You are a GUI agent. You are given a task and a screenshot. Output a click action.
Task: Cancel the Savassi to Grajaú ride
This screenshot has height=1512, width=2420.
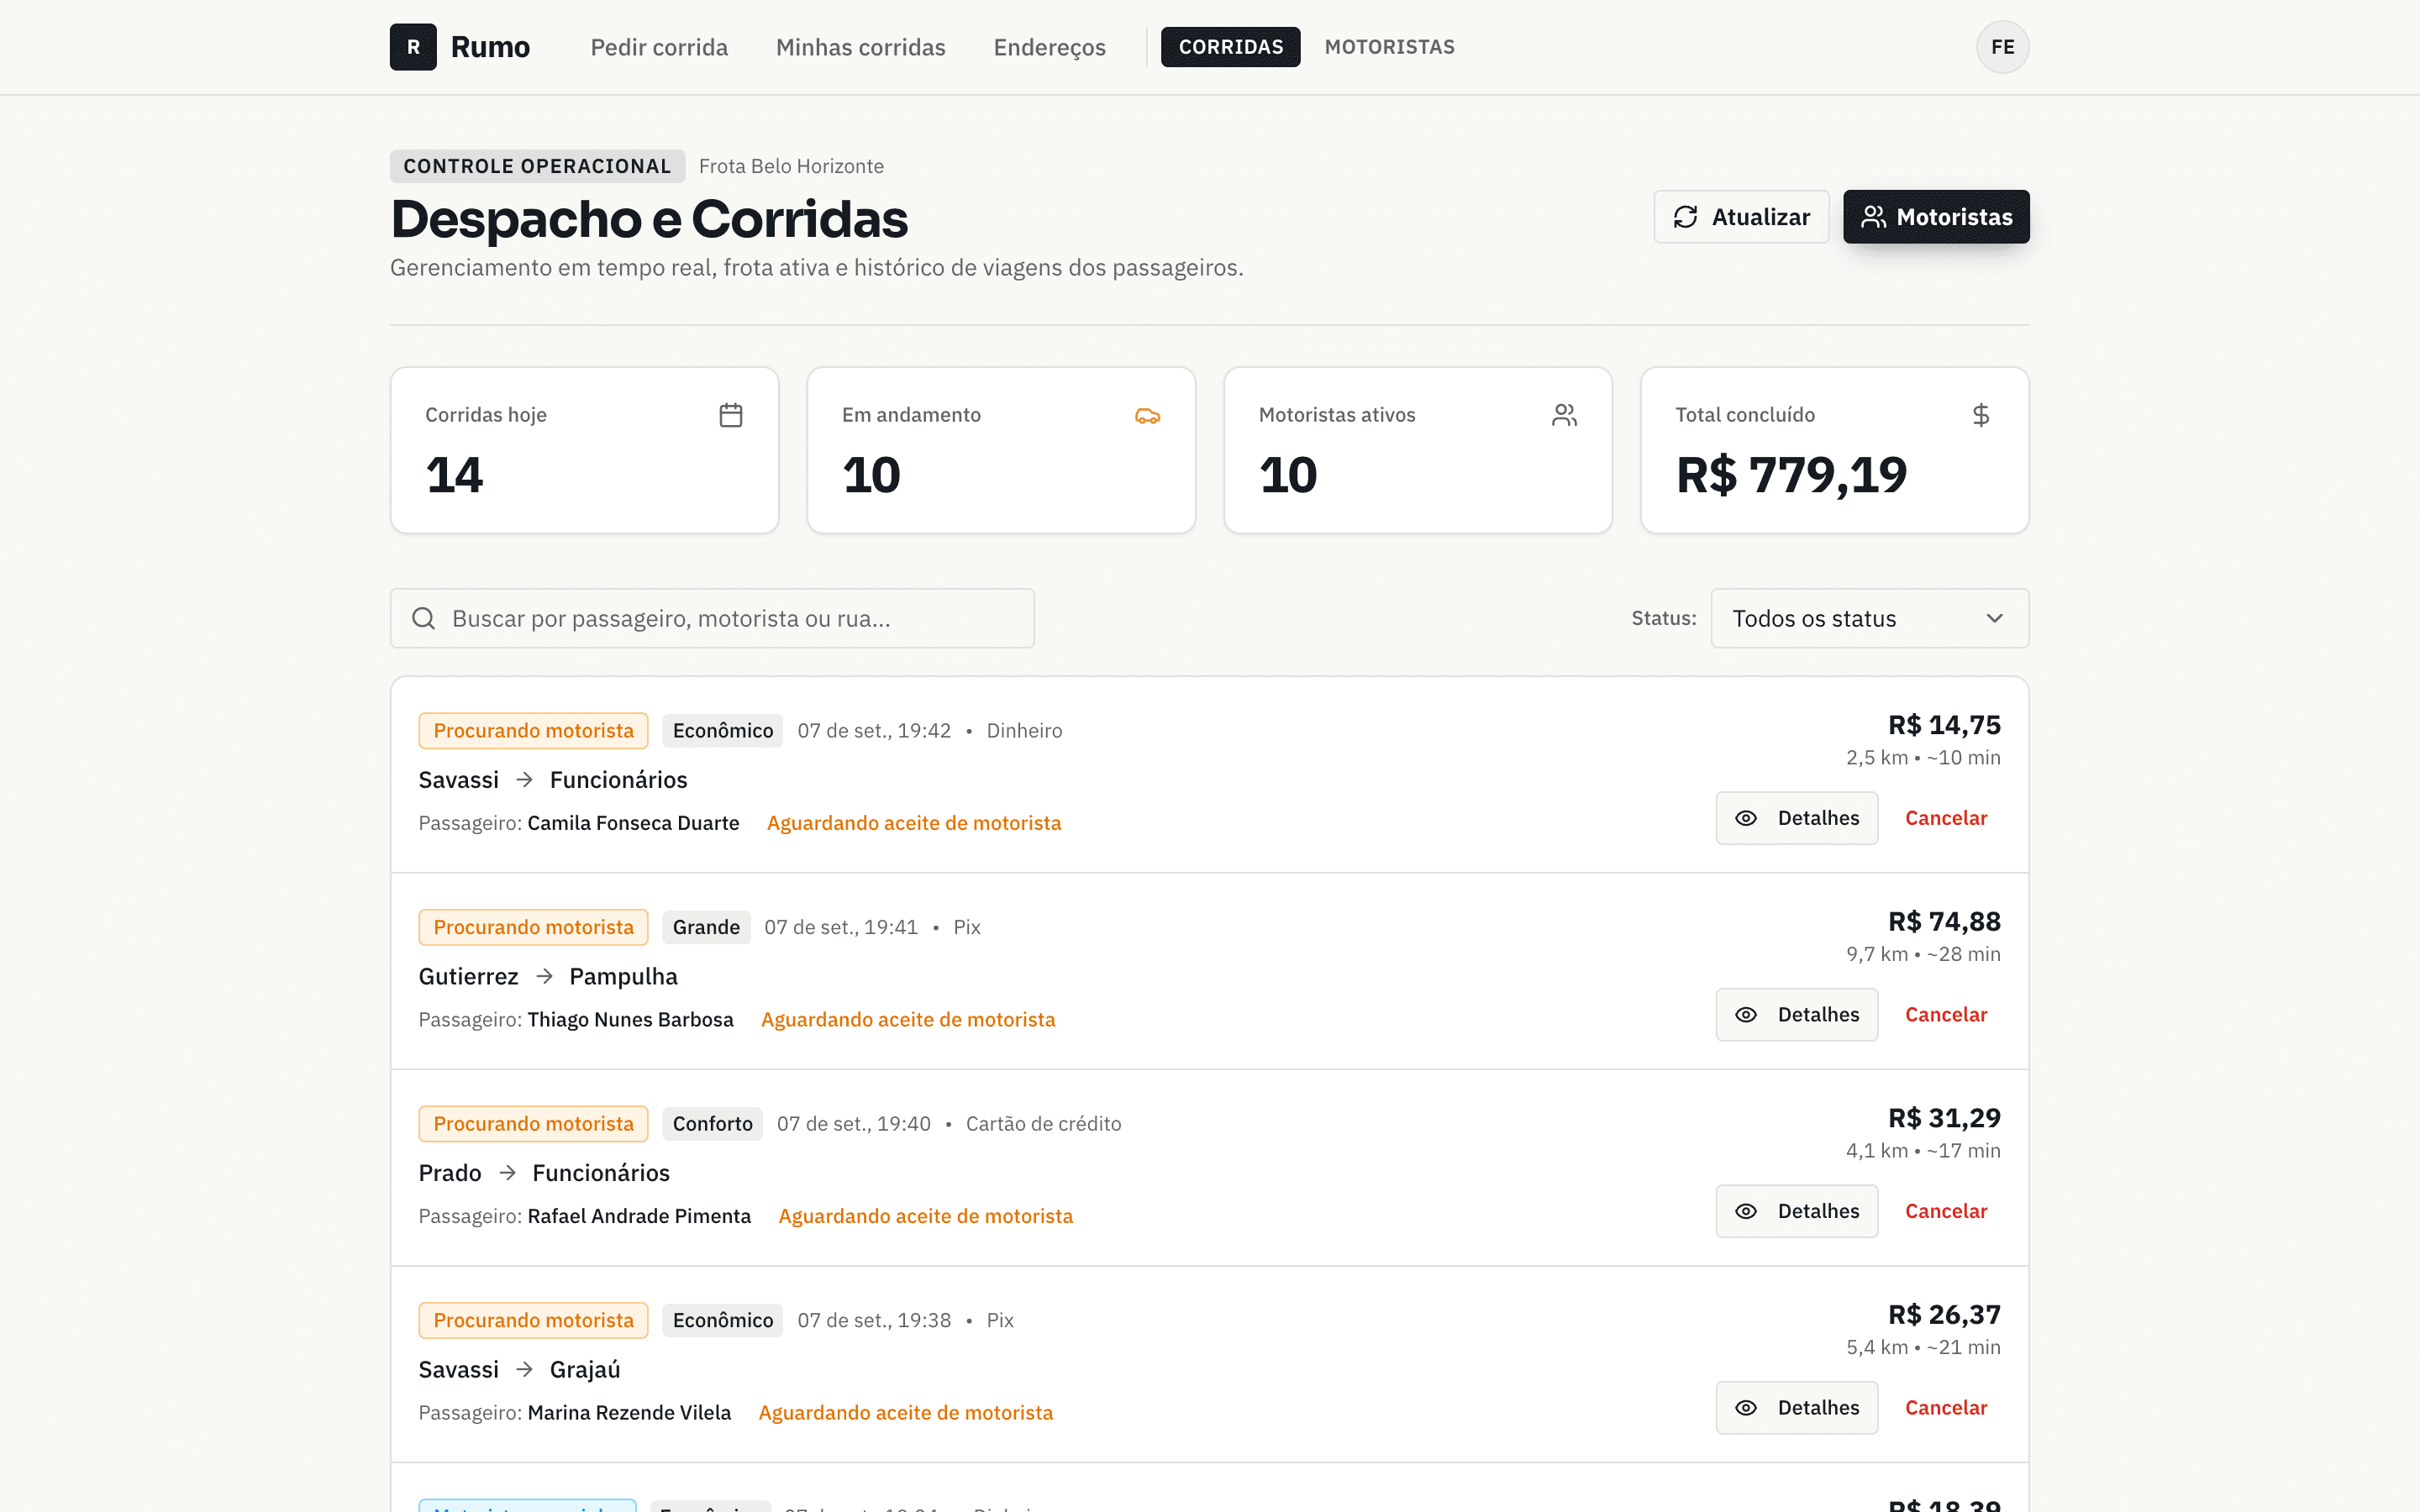coord(1945,1408)
